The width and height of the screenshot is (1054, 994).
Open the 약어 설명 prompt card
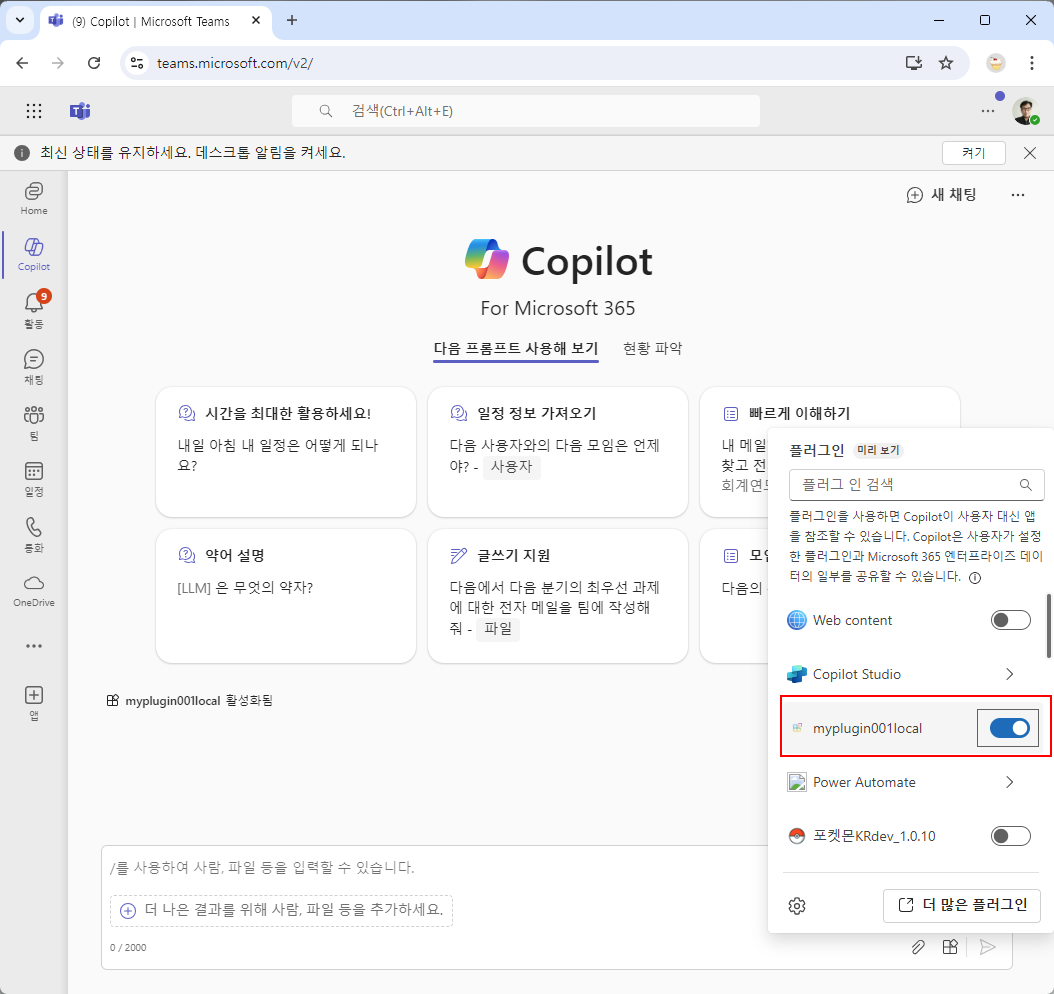pos(286,596)
